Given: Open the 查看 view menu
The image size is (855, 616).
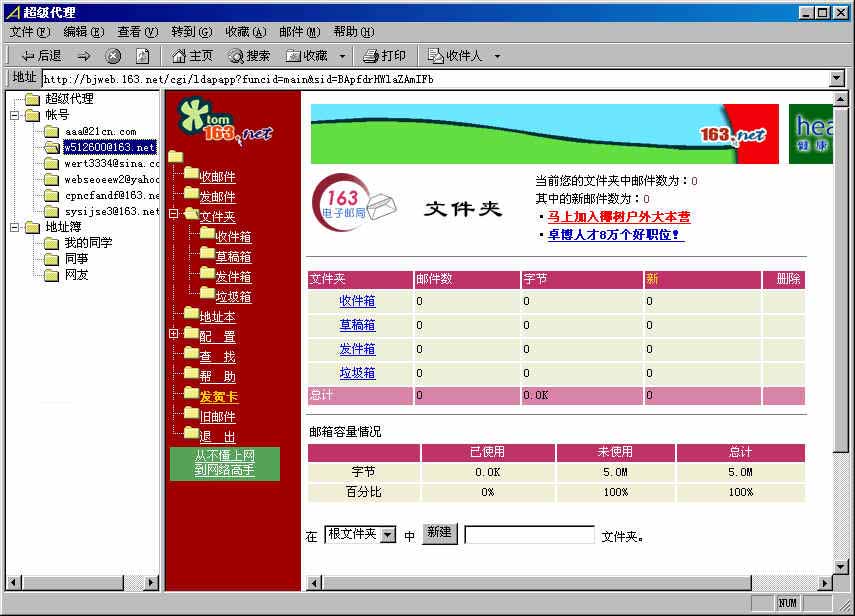Looking at the screenshot, I should coord(137,32).
